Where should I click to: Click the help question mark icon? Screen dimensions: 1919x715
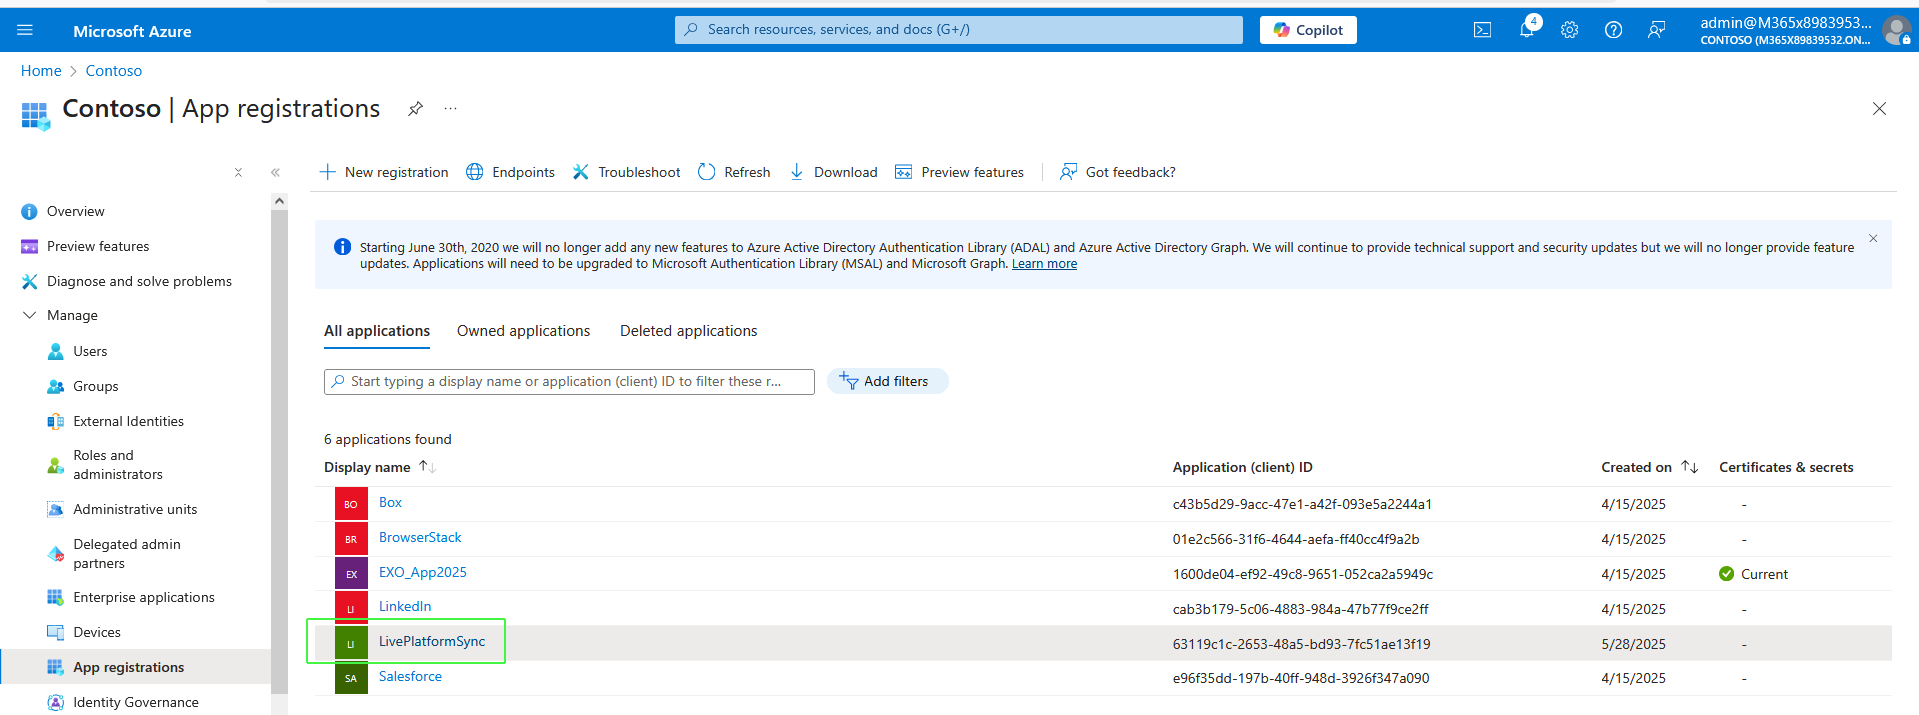[1613, 30]
